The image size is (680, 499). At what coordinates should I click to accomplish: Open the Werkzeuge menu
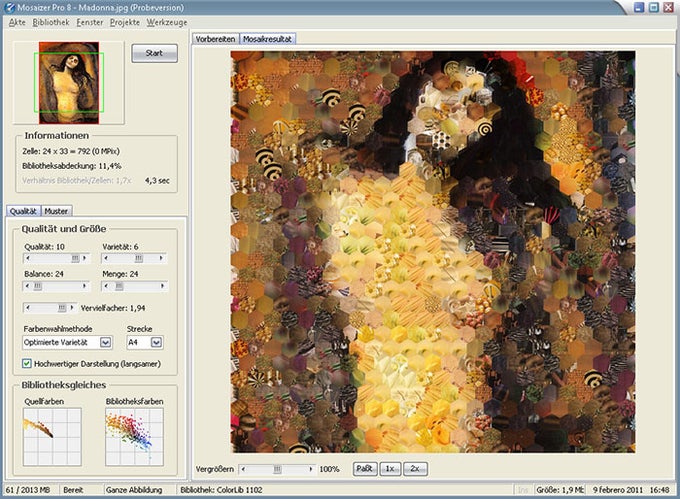167,22
